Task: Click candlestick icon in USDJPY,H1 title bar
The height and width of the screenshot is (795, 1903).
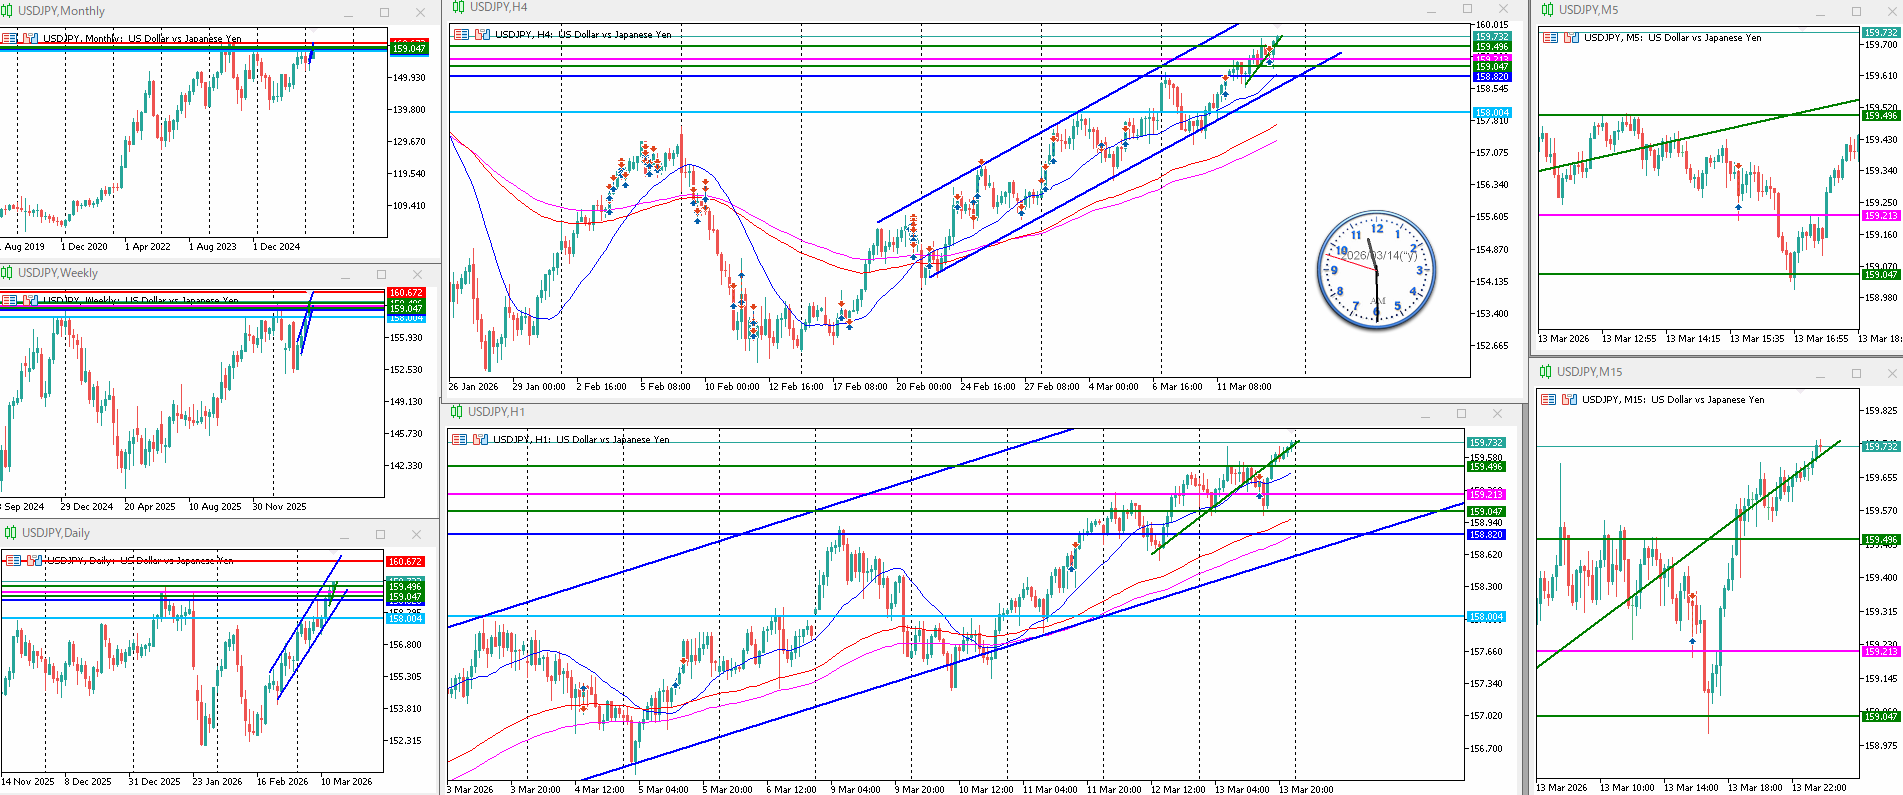Action: pos(457,412)
